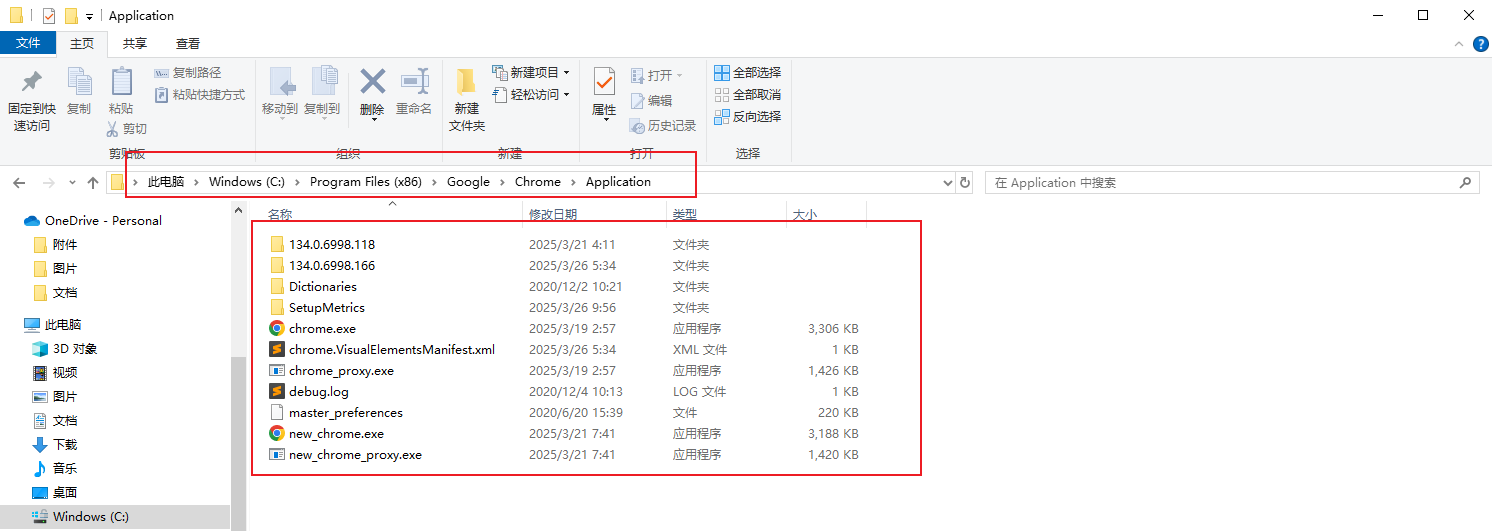Click the back navigation arrow
Screen dimensions: 1492x531
point(18,183)
